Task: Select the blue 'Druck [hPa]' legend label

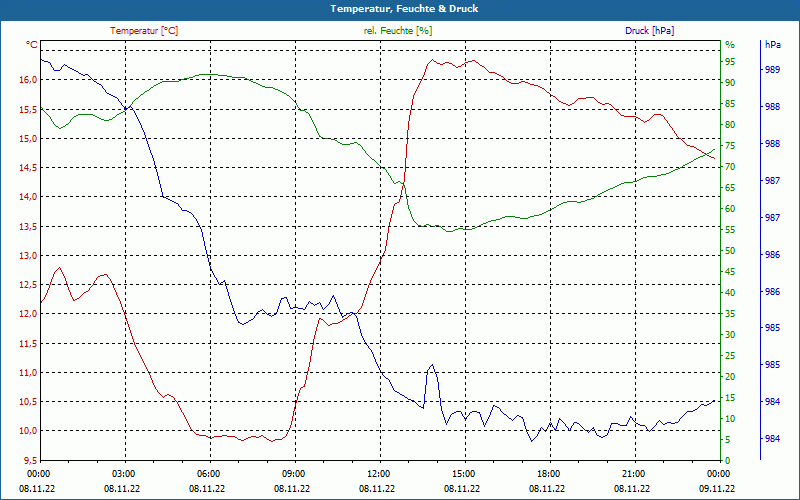Action: coord(649,31)
